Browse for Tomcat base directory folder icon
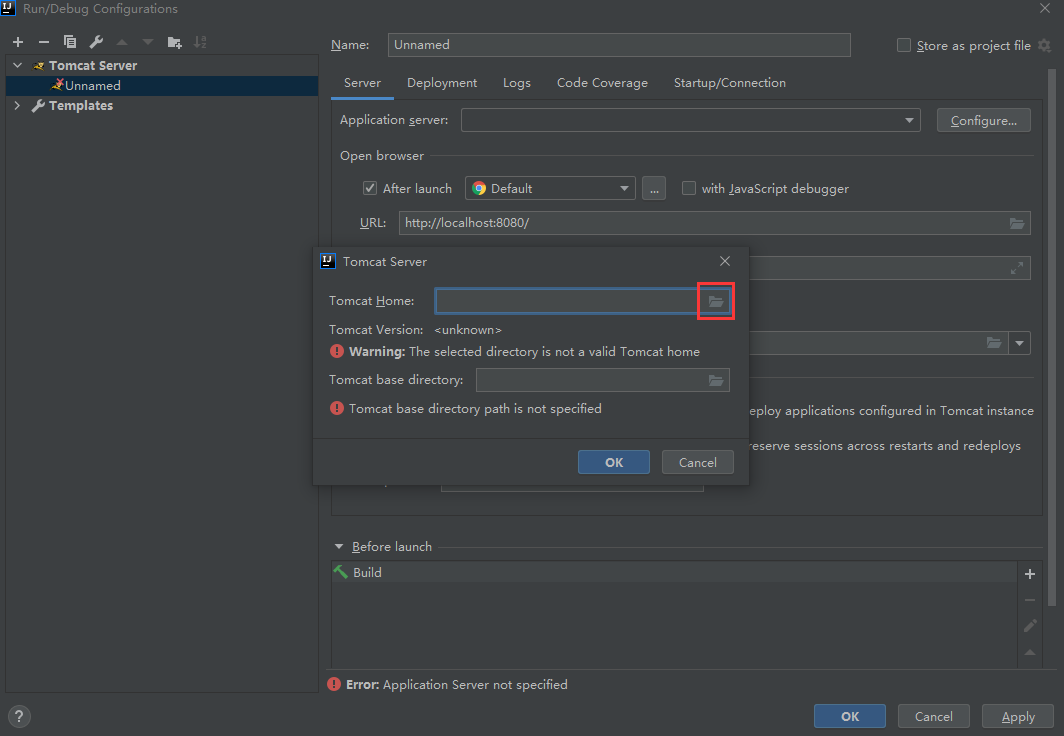This screenshot has height=736, width=1064. tap(716, 381)
